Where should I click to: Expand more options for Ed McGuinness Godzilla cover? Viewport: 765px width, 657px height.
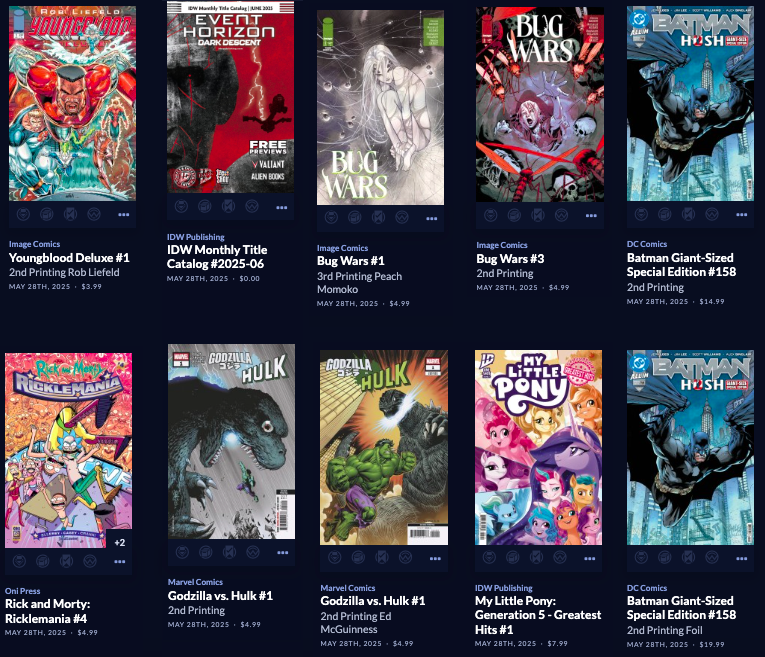click(x=435, y=558)
